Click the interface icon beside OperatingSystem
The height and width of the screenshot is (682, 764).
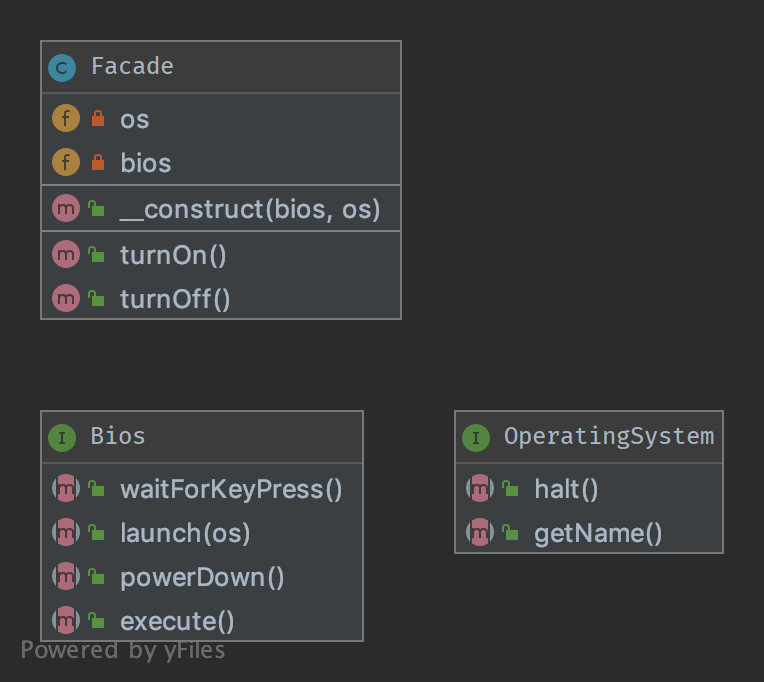click(x=476, y=437)
